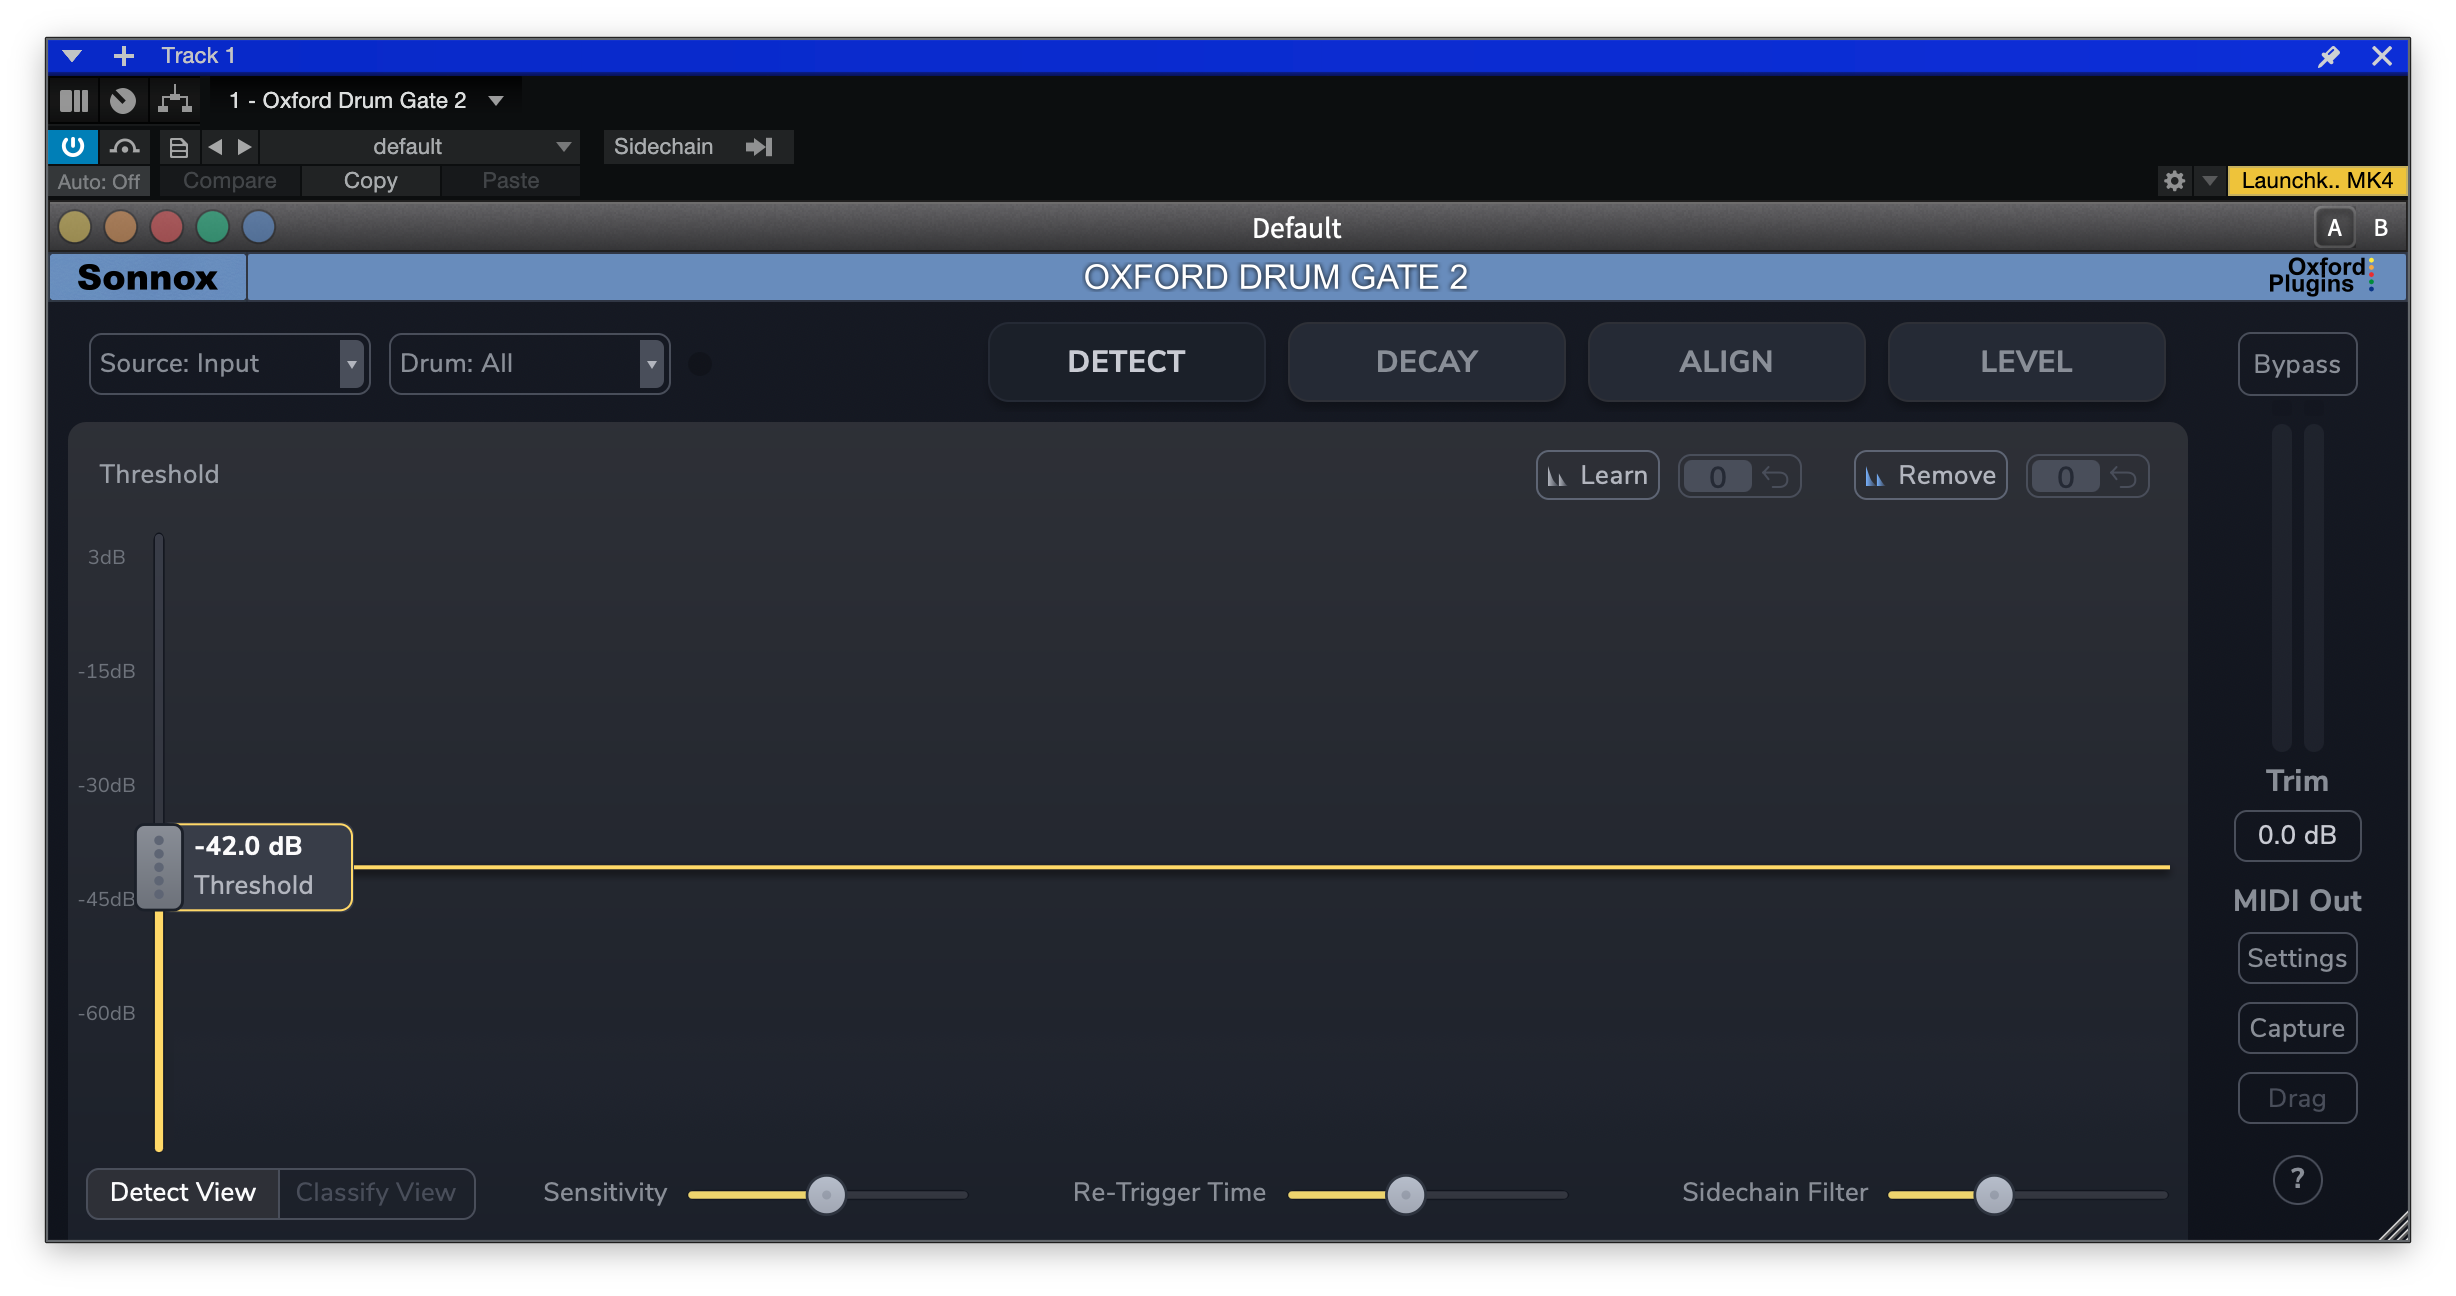Image resolution: width=2456 pixels, height=1296 pixels.
Task: Select the Classify View tab
Action: click(x=376, y=1193)
